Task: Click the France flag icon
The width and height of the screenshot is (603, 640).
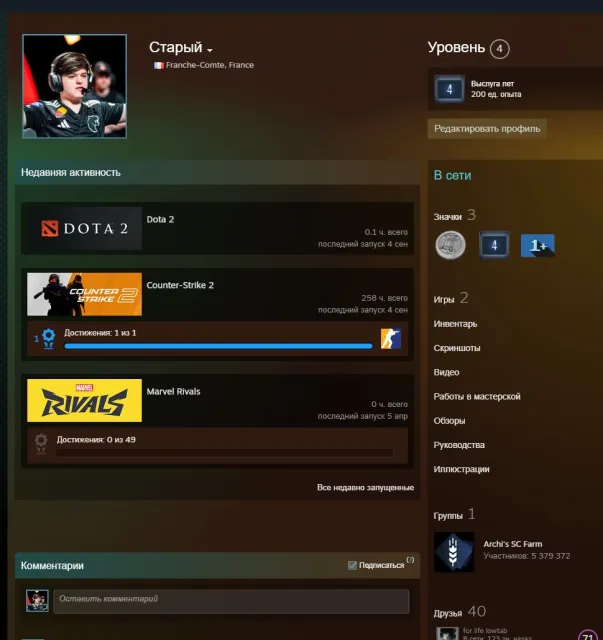Action: point(158,65)
